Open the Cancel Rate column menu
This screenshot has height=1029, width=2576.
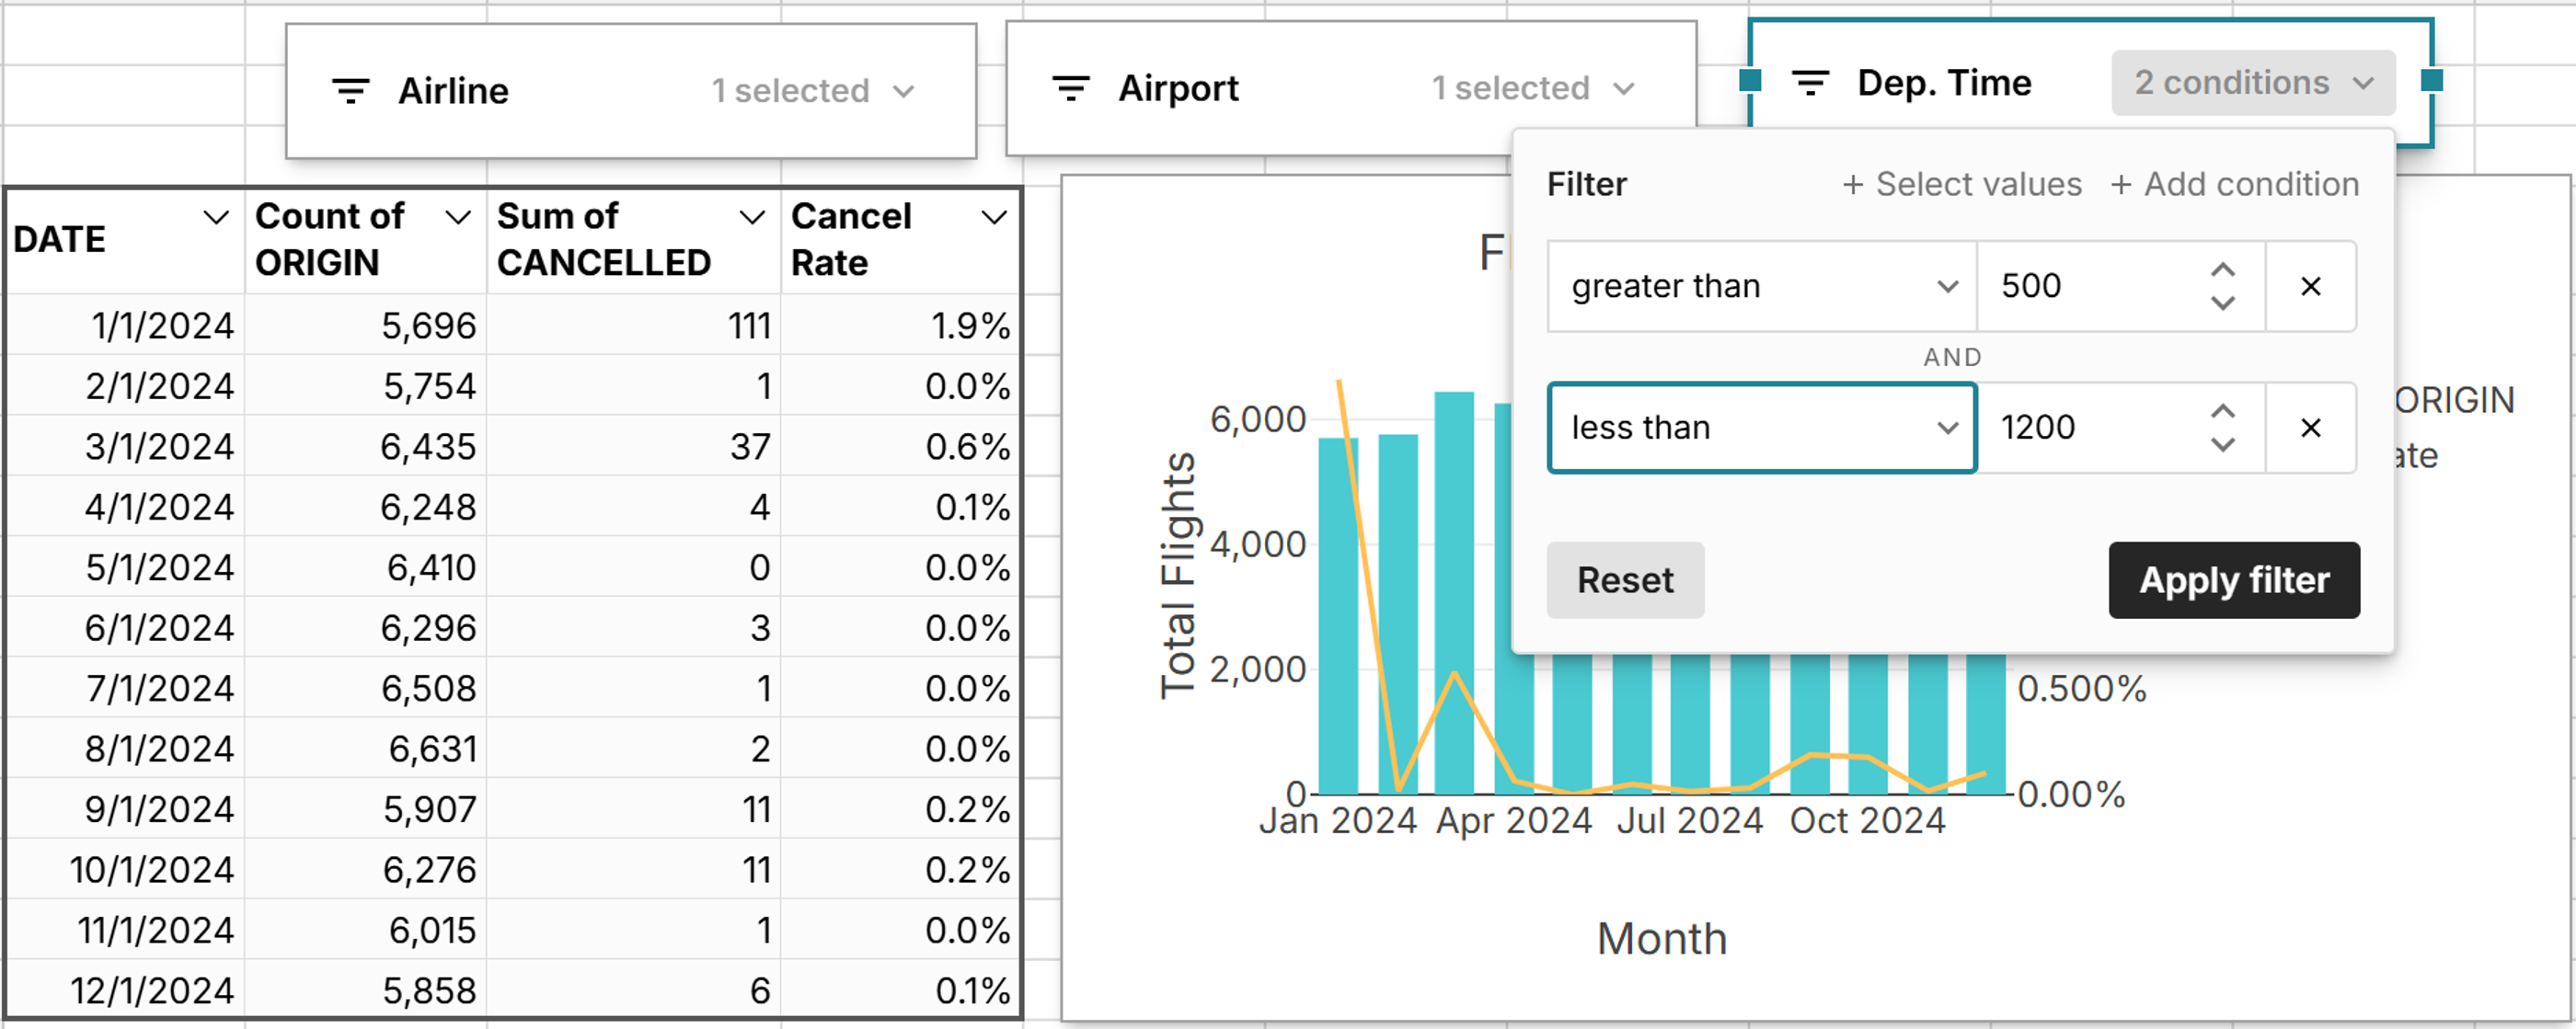tap(993, 217)
